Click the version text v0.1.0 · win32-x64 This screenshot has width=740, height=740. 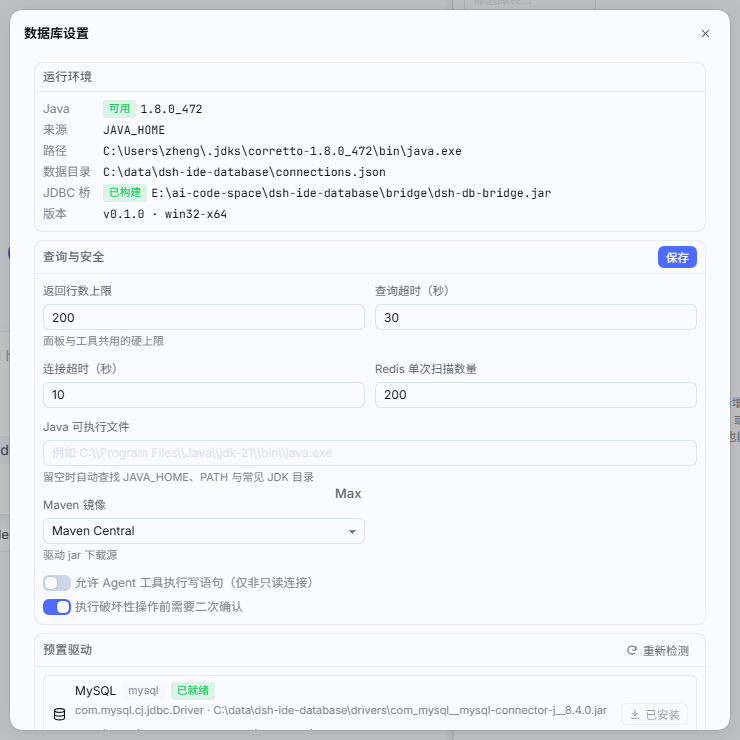coord(165,214)
